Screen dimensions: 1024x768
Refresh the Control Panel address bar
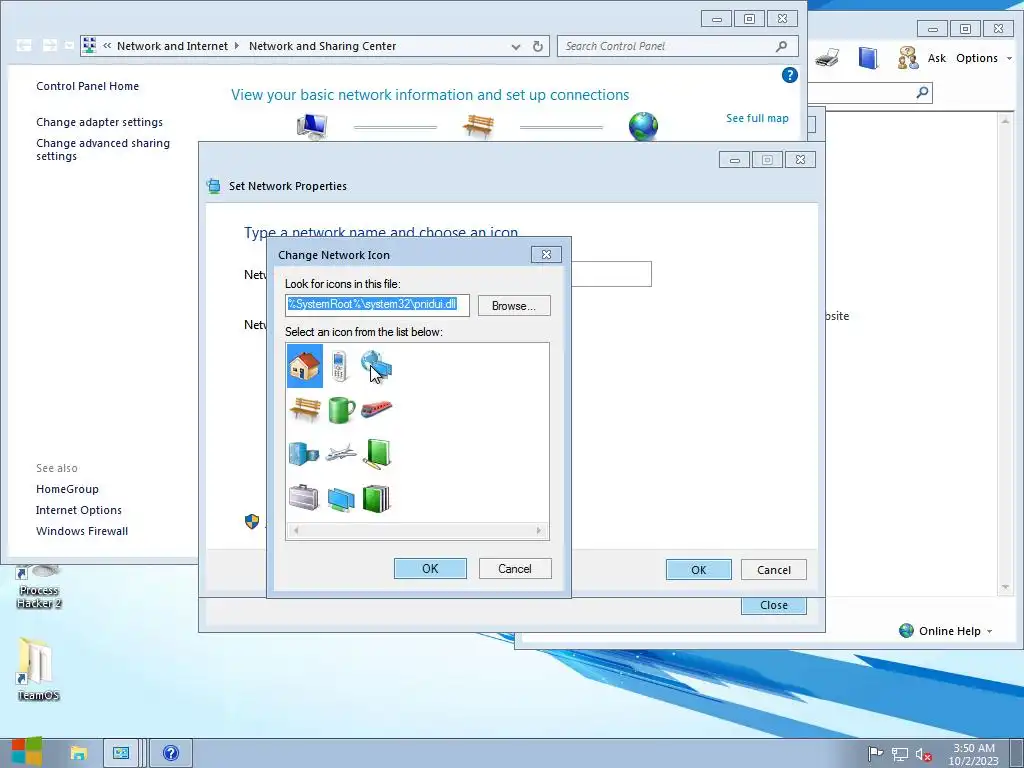coord(537,46)
